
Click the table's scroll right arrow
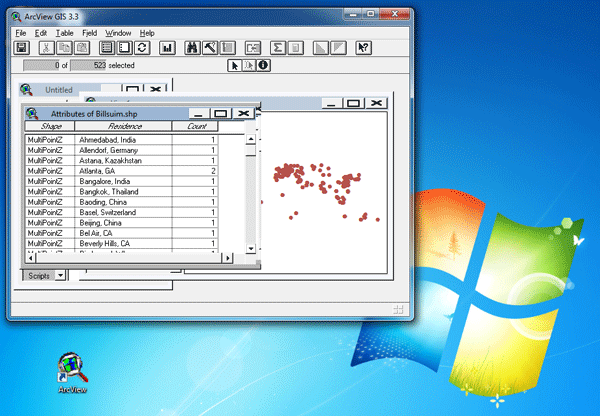(228, 258)
